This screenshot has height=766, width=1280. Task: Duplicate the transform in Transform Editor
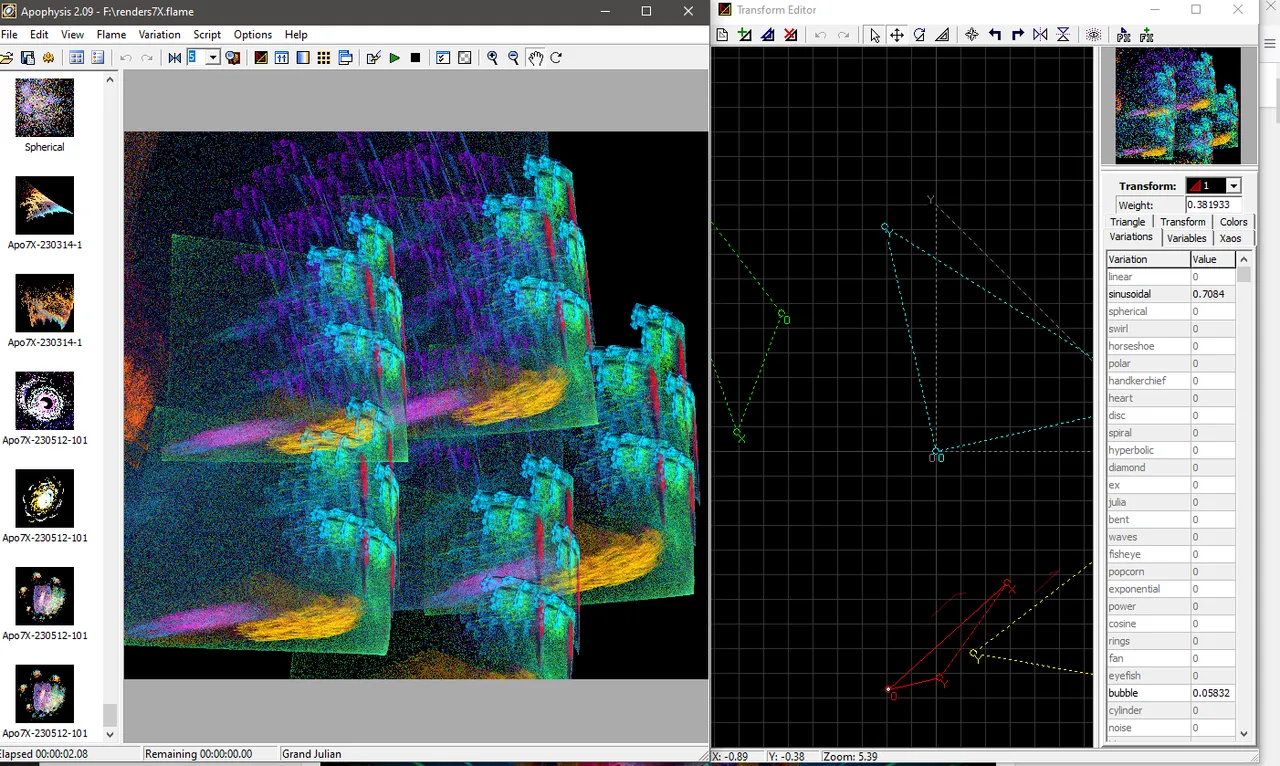coord(767,35)
